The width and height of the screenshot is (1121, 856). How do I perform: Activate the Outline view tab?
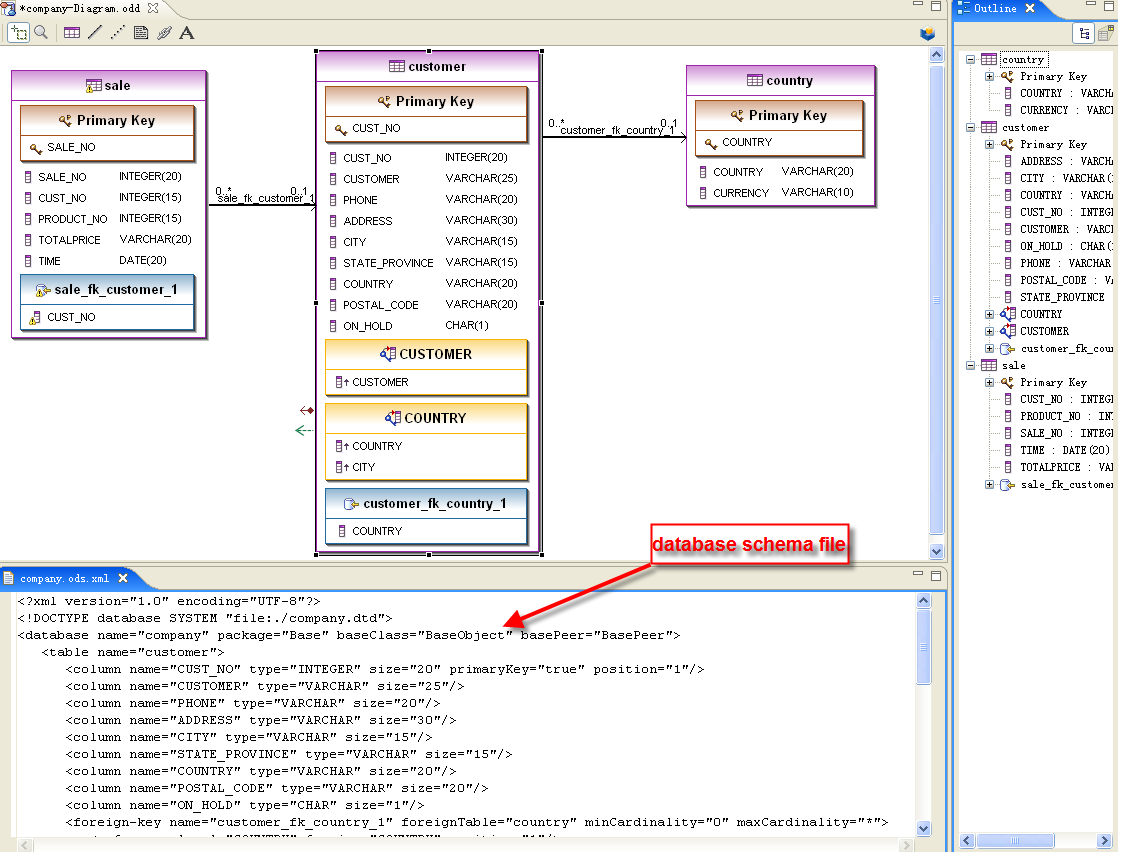click(x=995, y=9)
